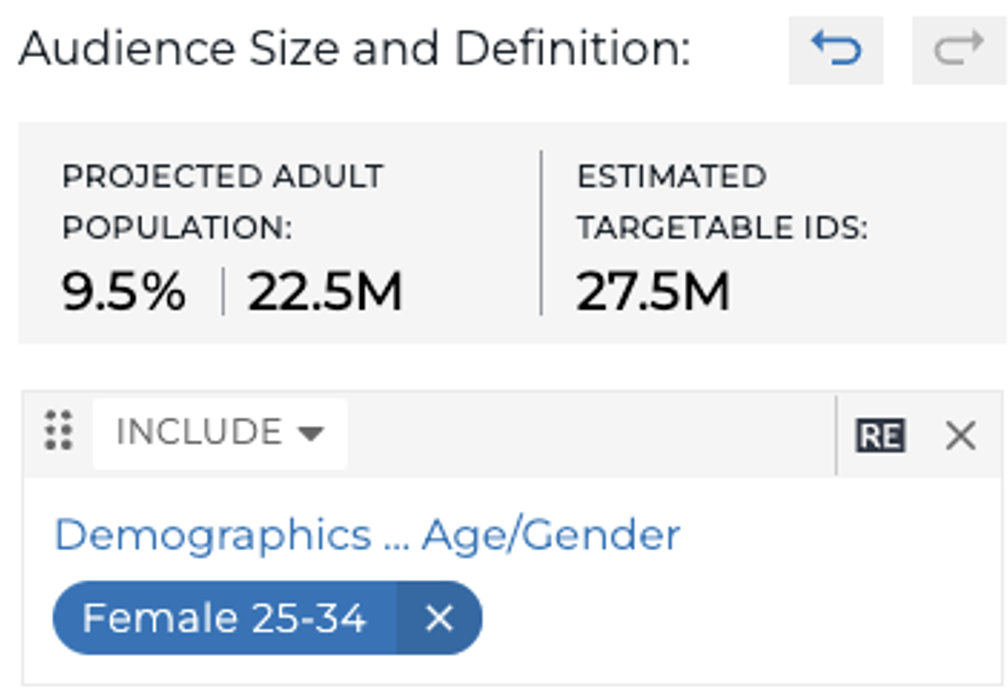Select the Female 25-34 chip label
The image size is (1008, 688).
pyautogui.click(x=224, y=618)
